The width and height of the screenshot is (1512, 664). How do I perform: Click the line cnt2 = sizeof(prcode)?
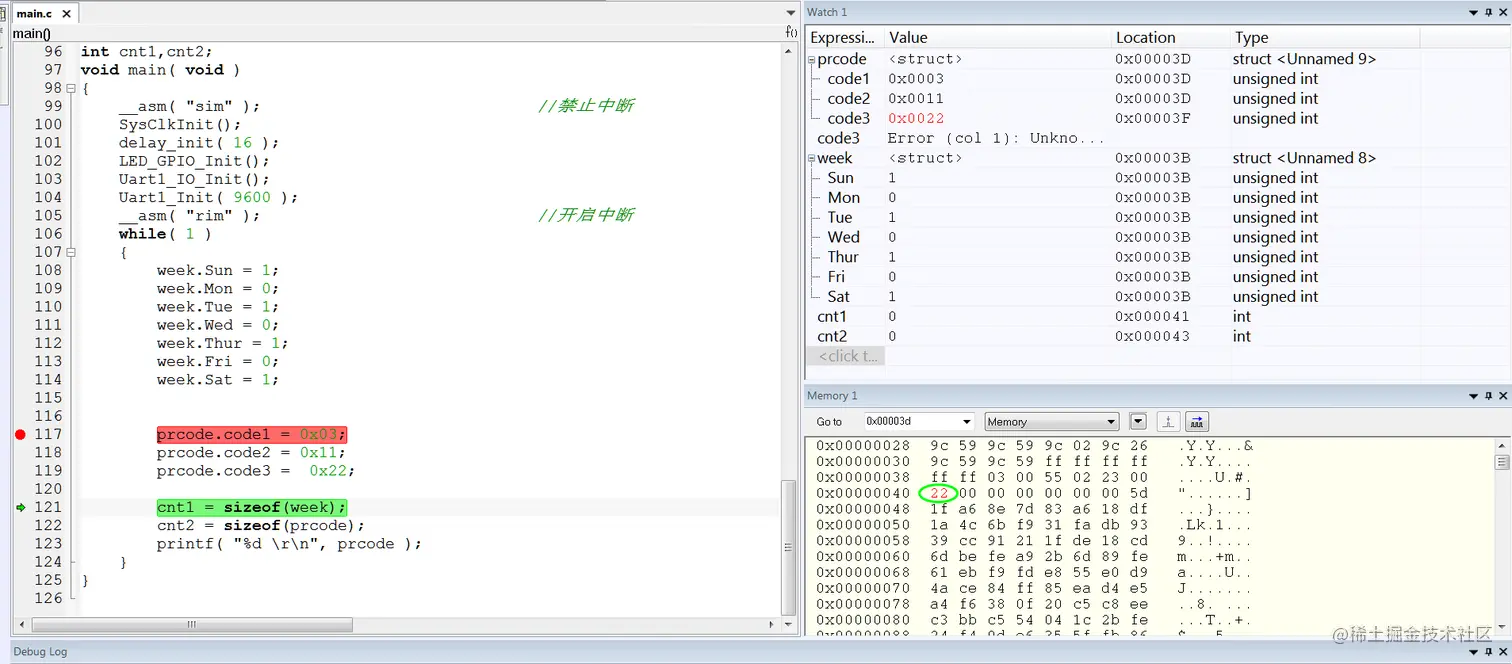261,526
